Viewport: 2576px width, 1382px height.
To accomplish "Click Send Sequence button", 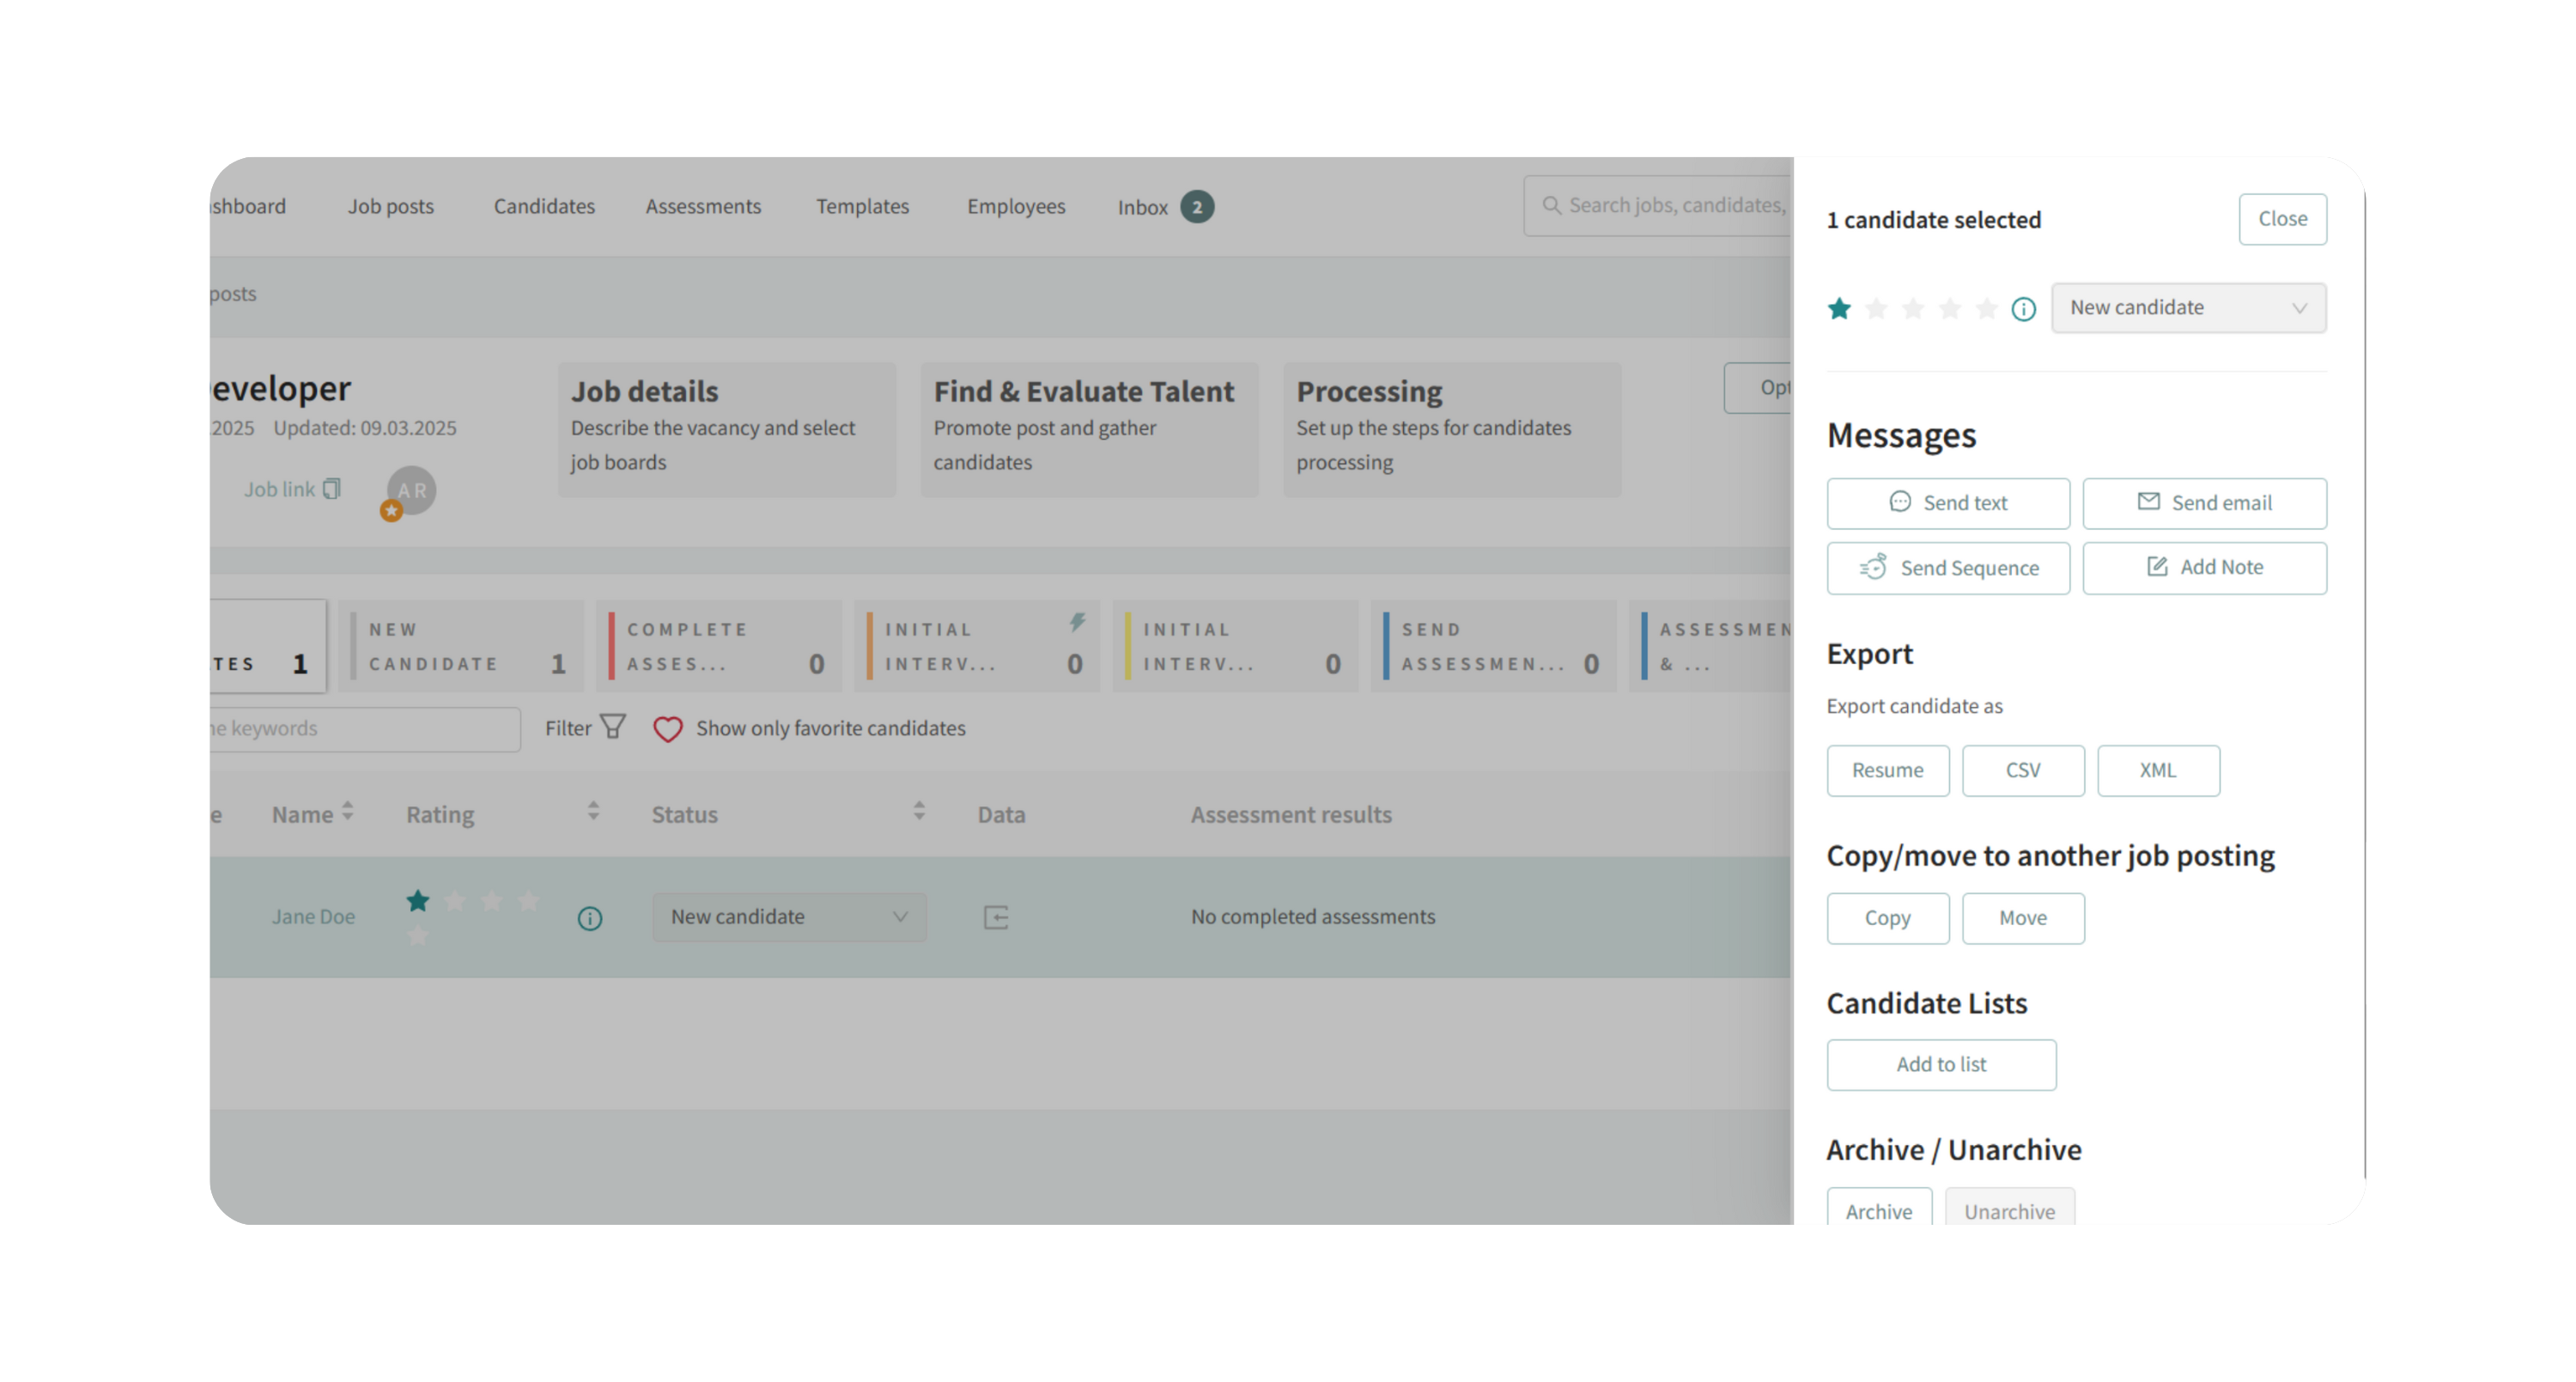I will tap(1948, 568).
